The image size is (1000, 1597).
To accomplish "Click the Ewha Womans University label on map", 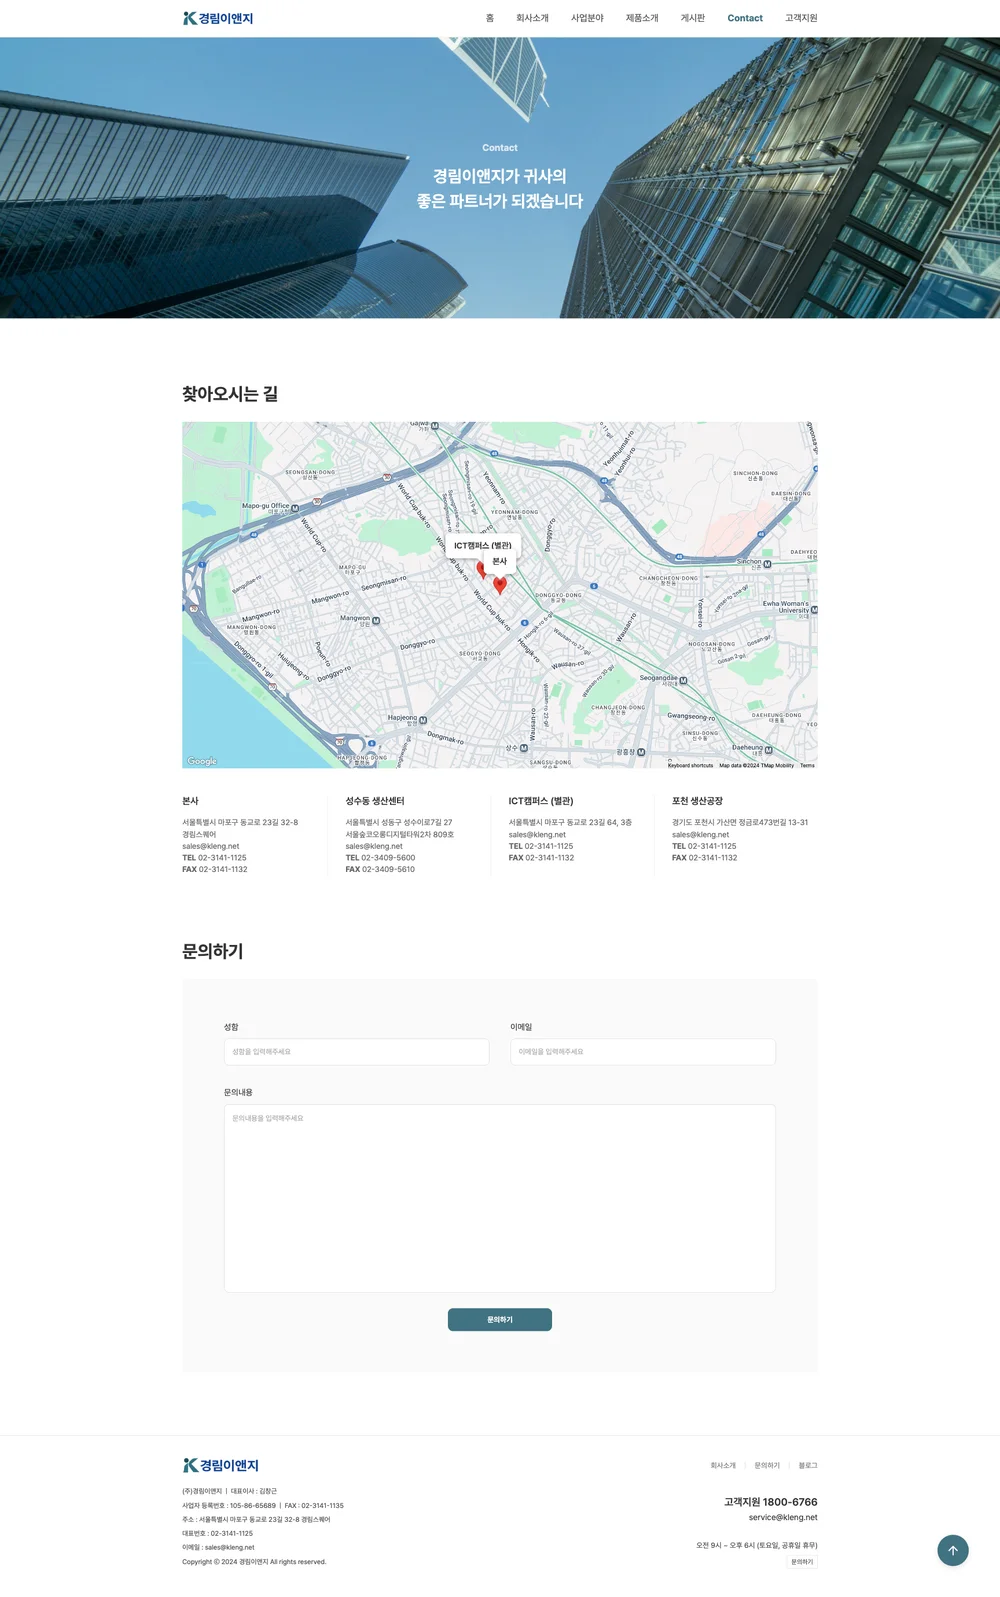I will tap(786, 607).
